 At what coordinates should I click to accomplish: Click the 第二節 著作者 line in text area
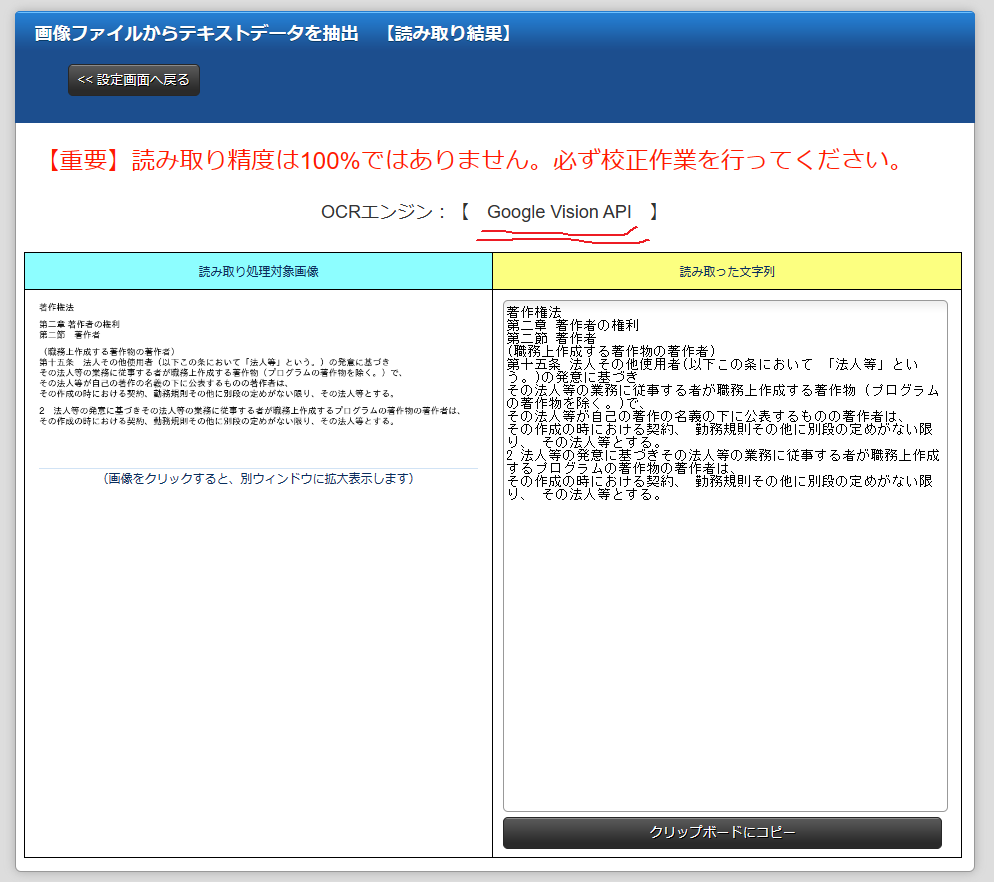point(551,338)
